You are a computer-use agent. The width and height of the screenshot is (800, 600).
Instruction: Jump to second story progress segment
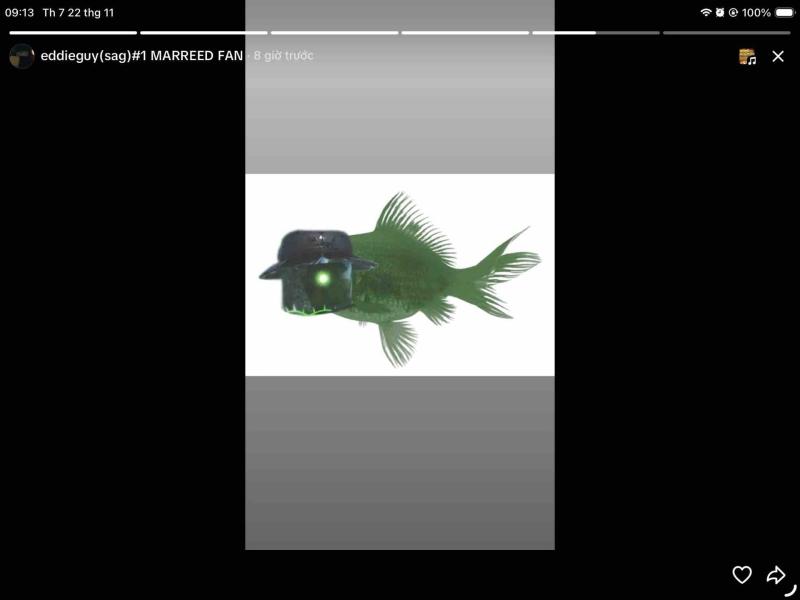click(204, 32)
